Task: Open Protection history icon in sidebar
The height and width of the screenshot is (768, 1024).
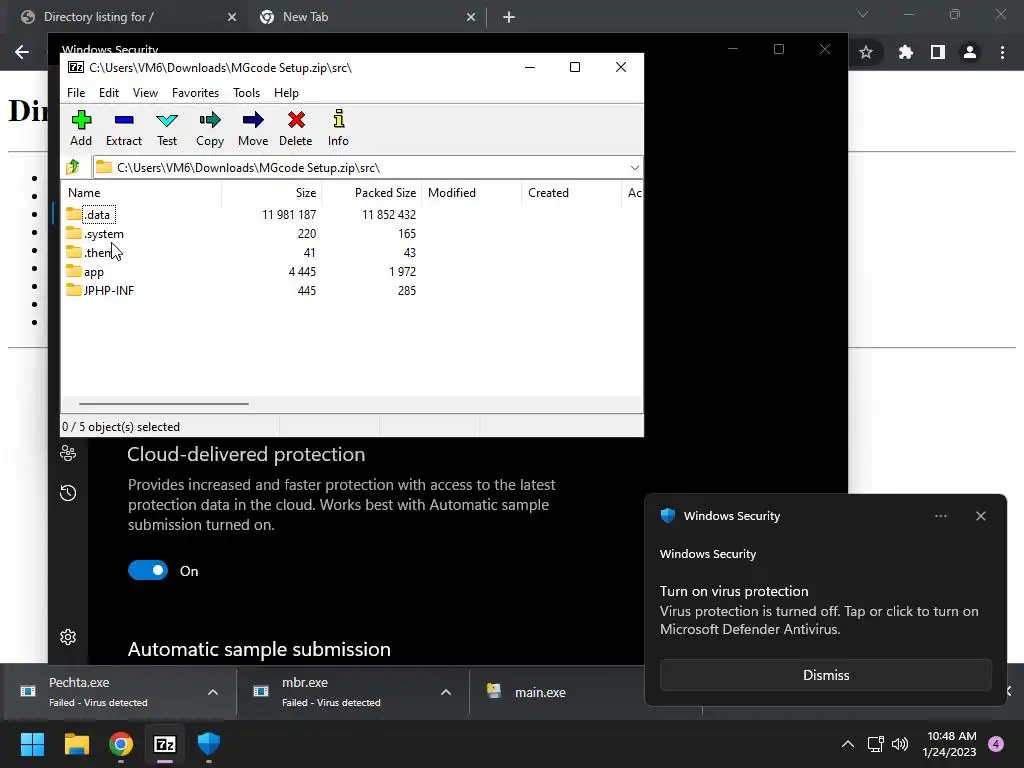Action: coord(68,492)
